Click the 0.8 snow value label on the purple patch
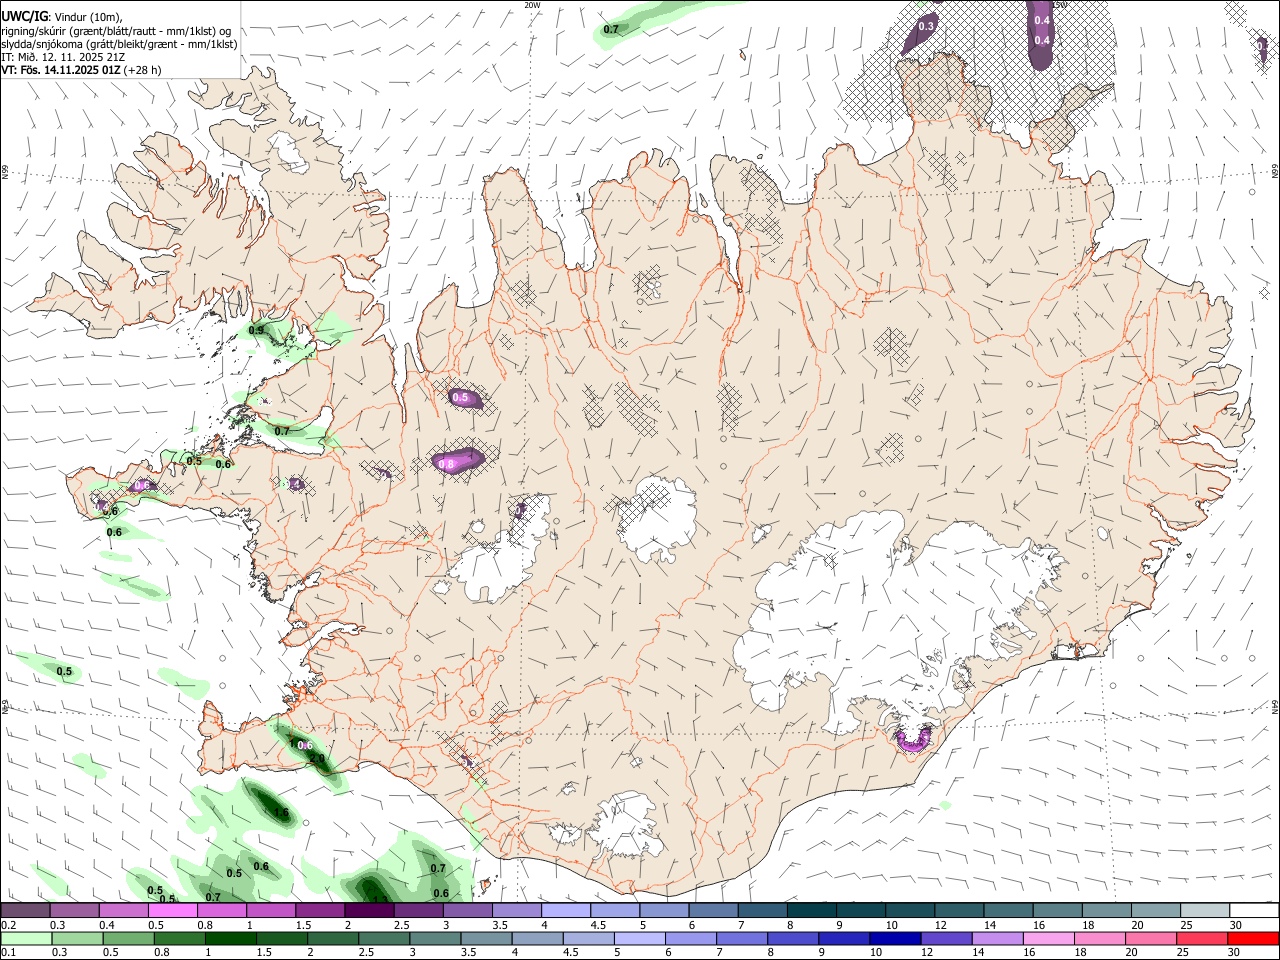This screenshot has width=1280, height=960. pyautogui.click(x=447, y=464)
